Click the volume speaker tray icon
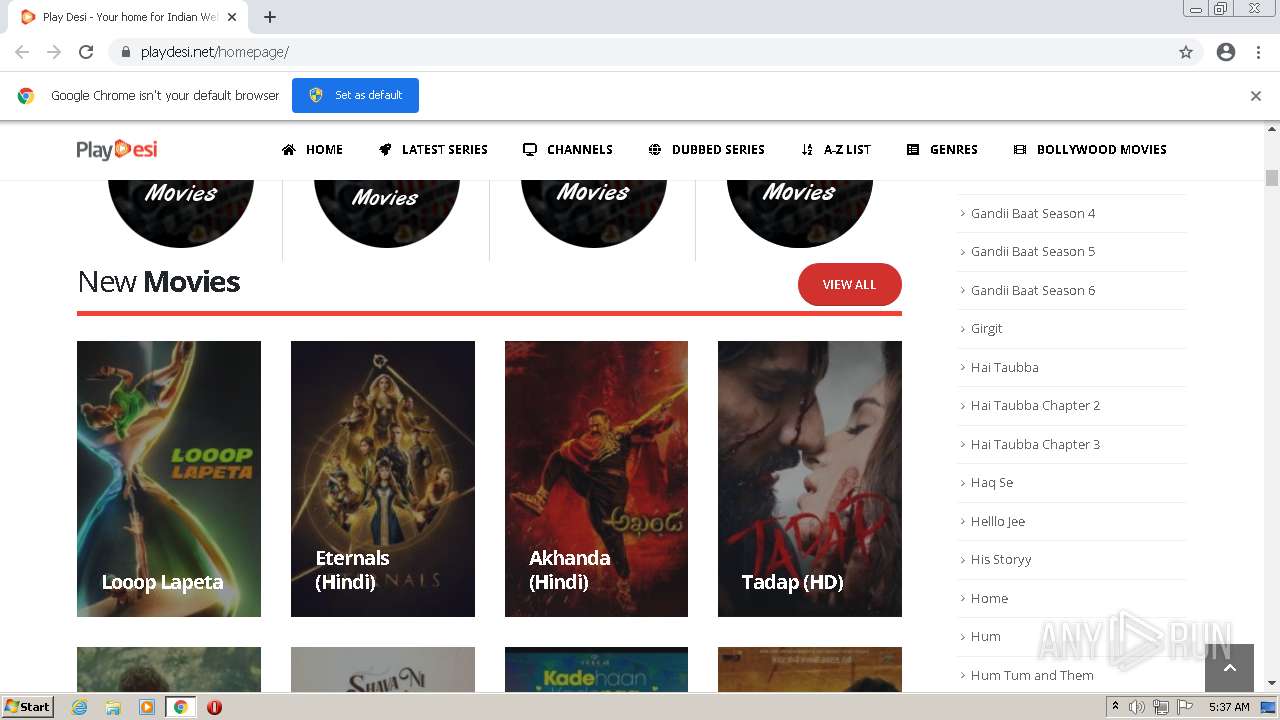The height and width of the screenshot is (720, 1280). [1137, 707]
